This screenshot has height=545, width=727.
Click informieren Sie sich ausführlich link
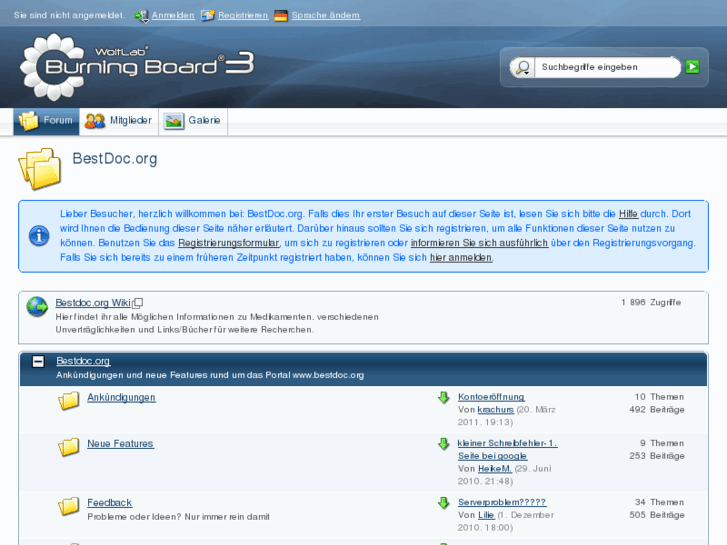479,243
